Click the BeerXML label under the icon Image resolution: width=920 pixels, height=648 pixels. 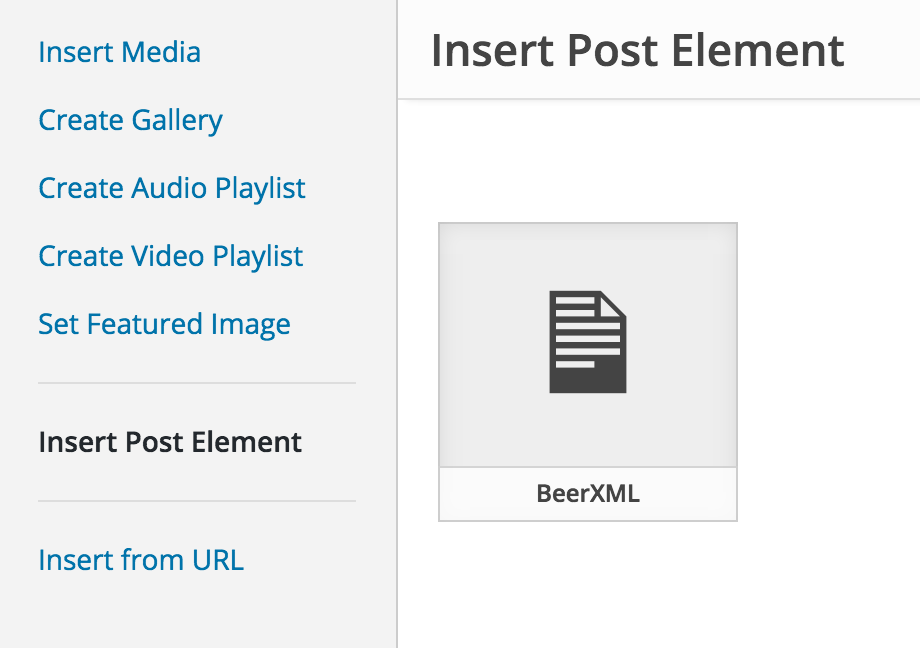(588, 494)
